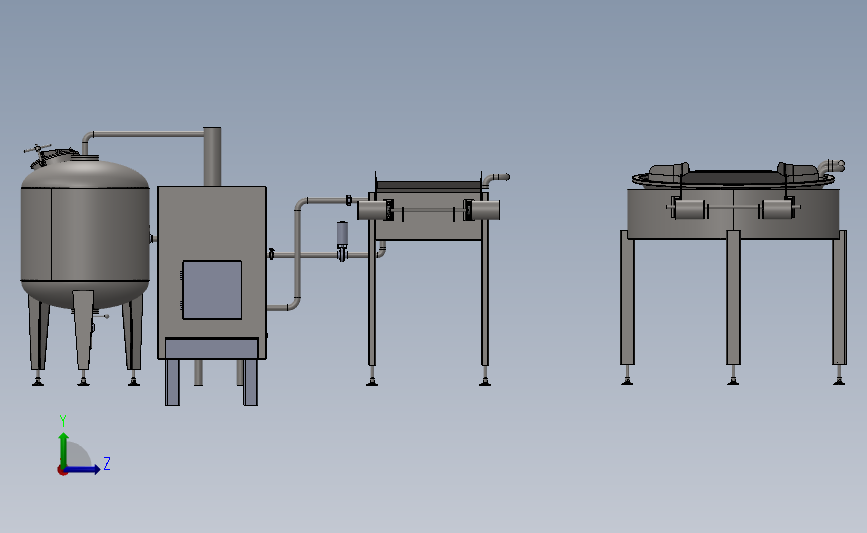Click the outlet elbow atop the middle table
The image size is (867, 533).
[x=495, y=179]
